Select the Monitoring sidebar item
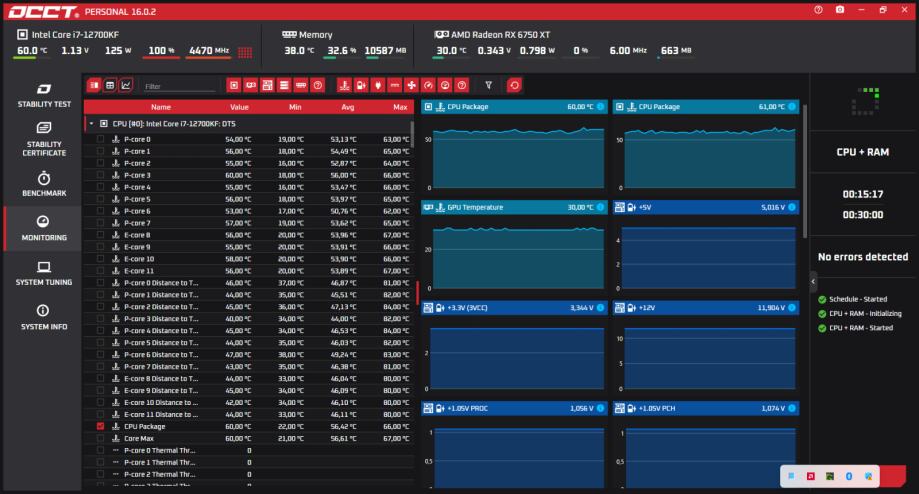 (43, 228)
